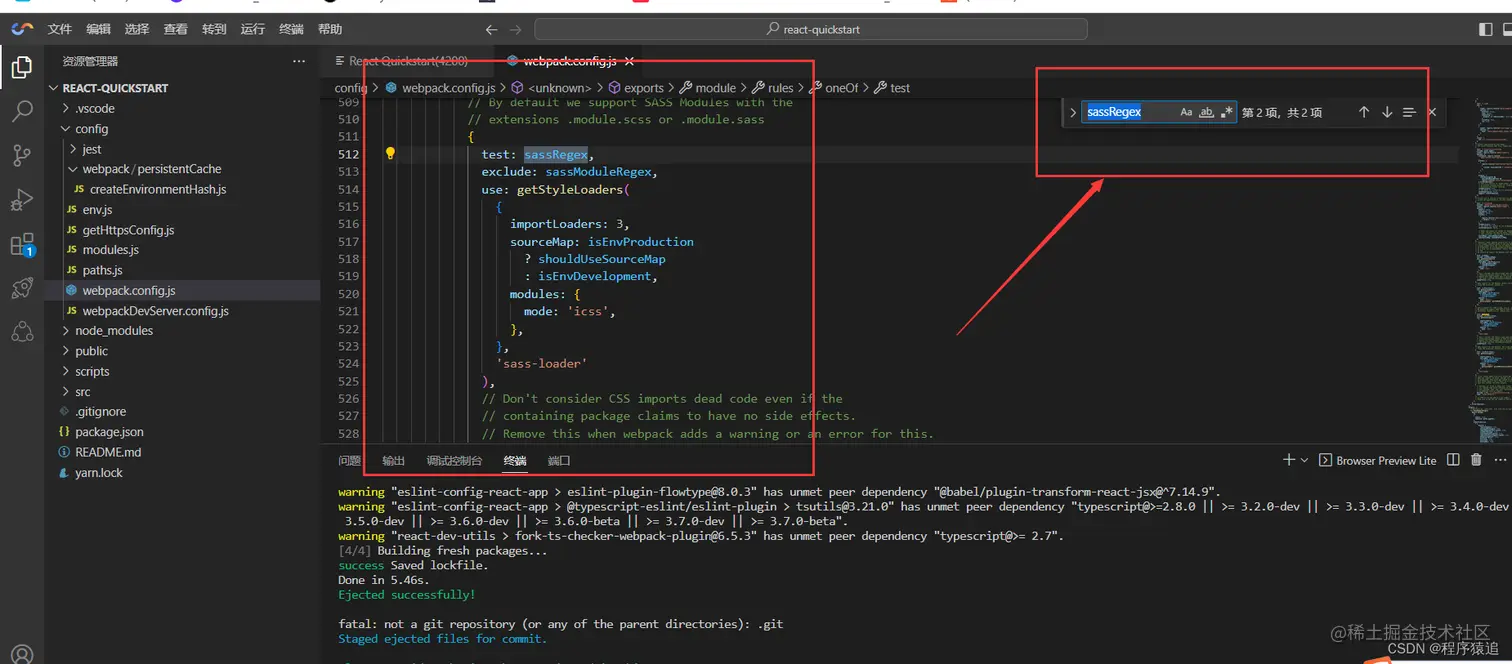Switch to the 问题 (Problems) panel tab
Image resolution: width=1512 pixels, height=664 pixels.
click(x=349, y=461)
